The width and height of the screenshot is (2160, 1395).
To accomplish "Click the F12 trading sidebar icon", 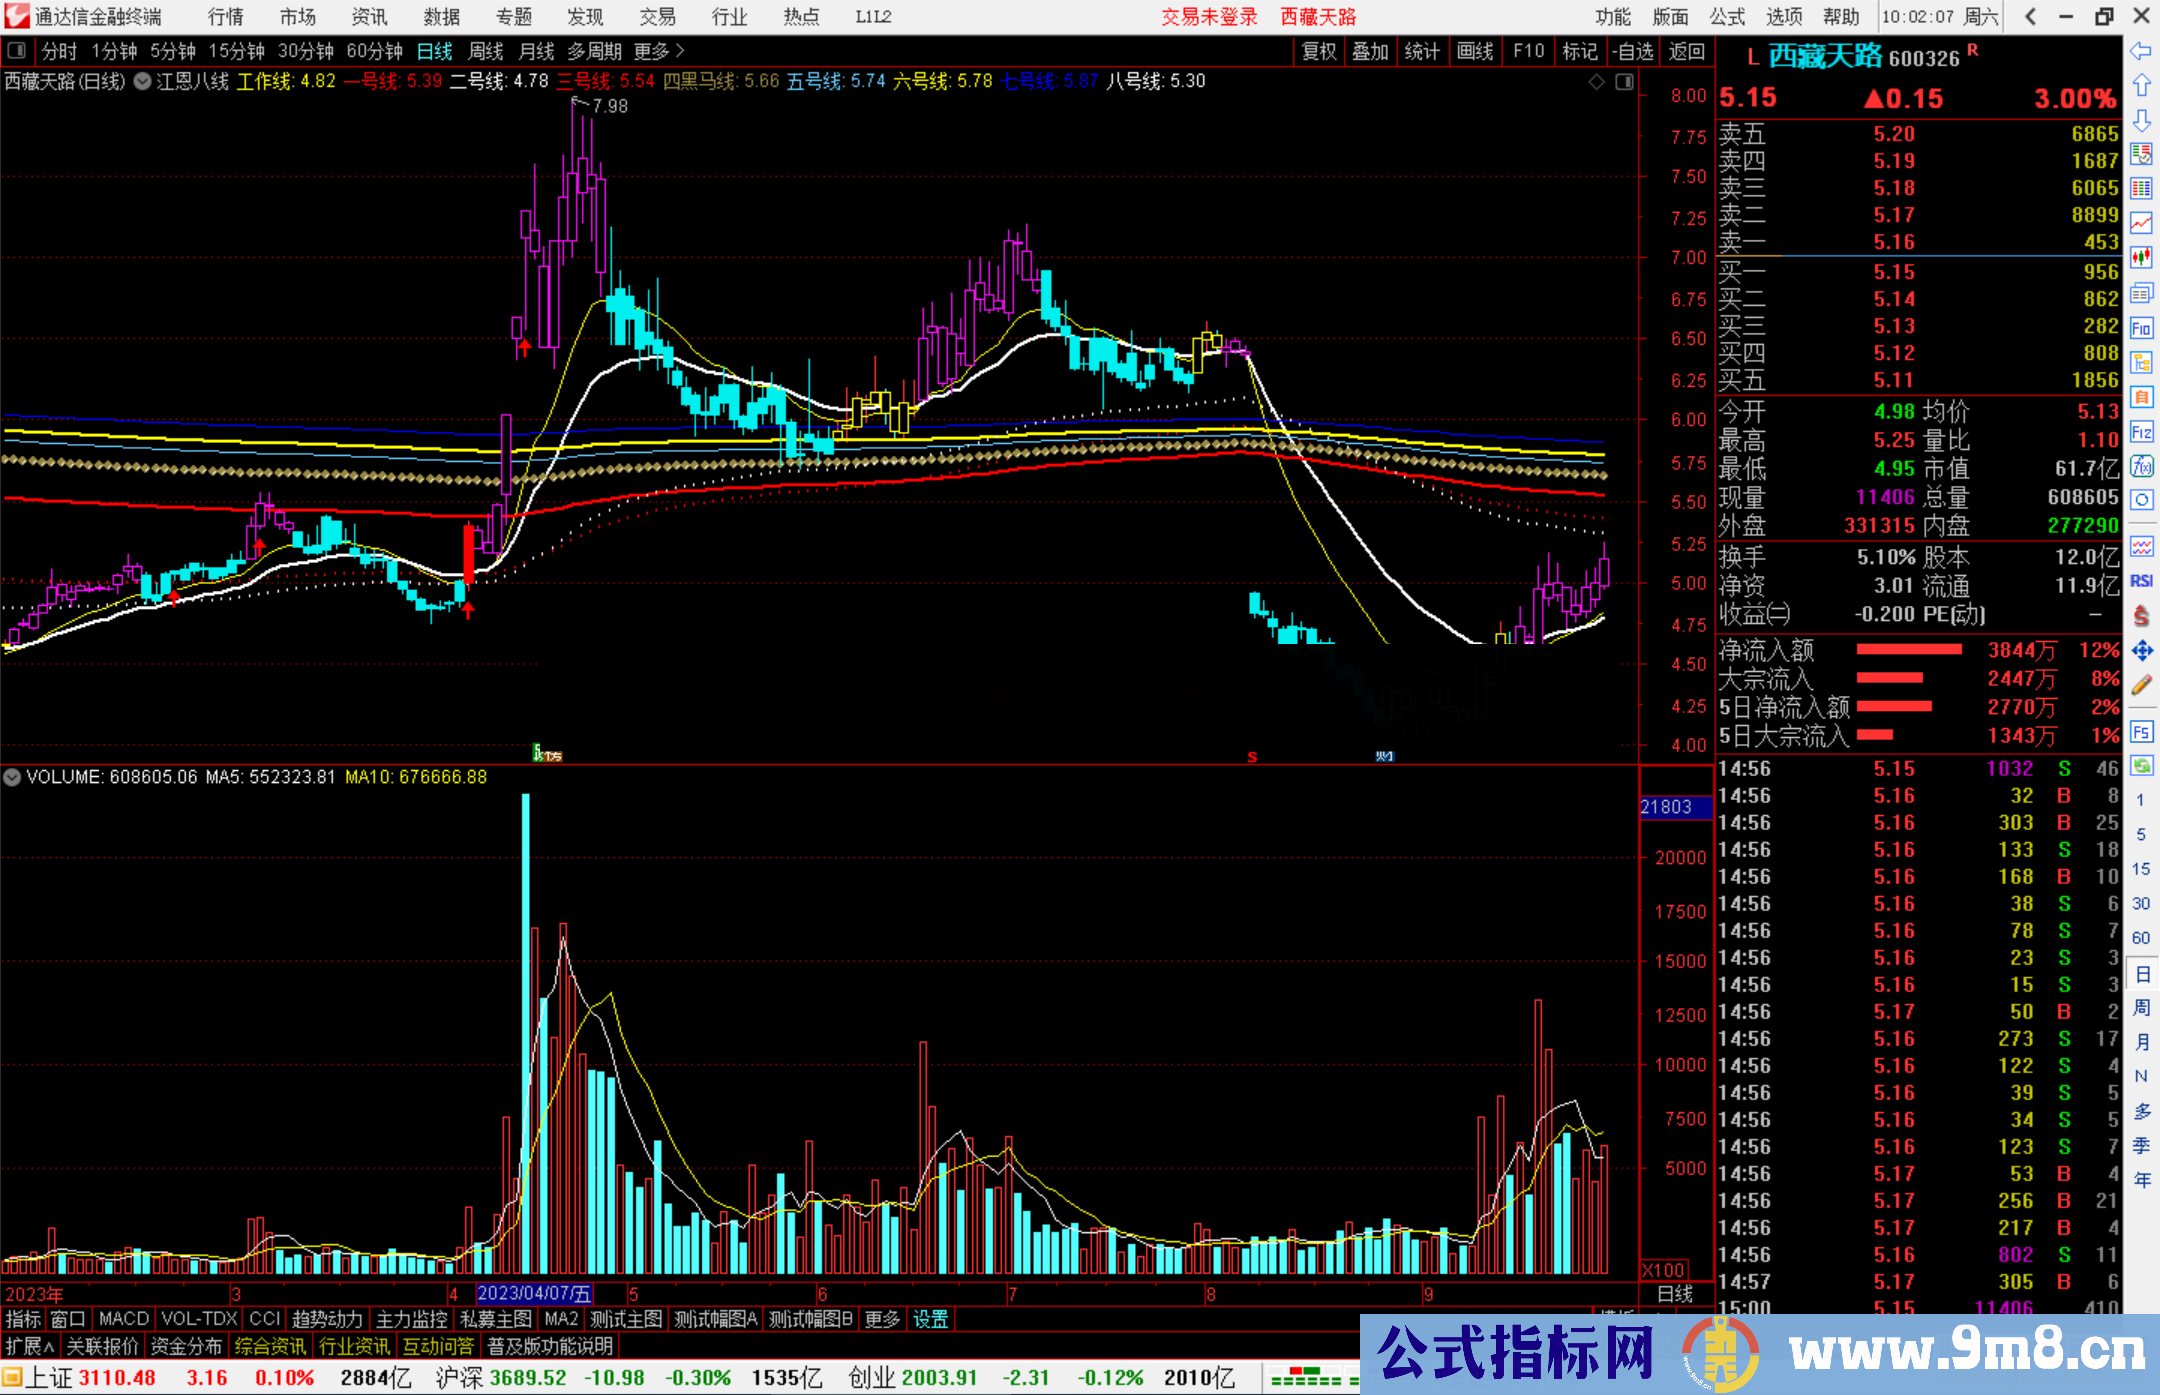I will click(x=2141, y=432).
